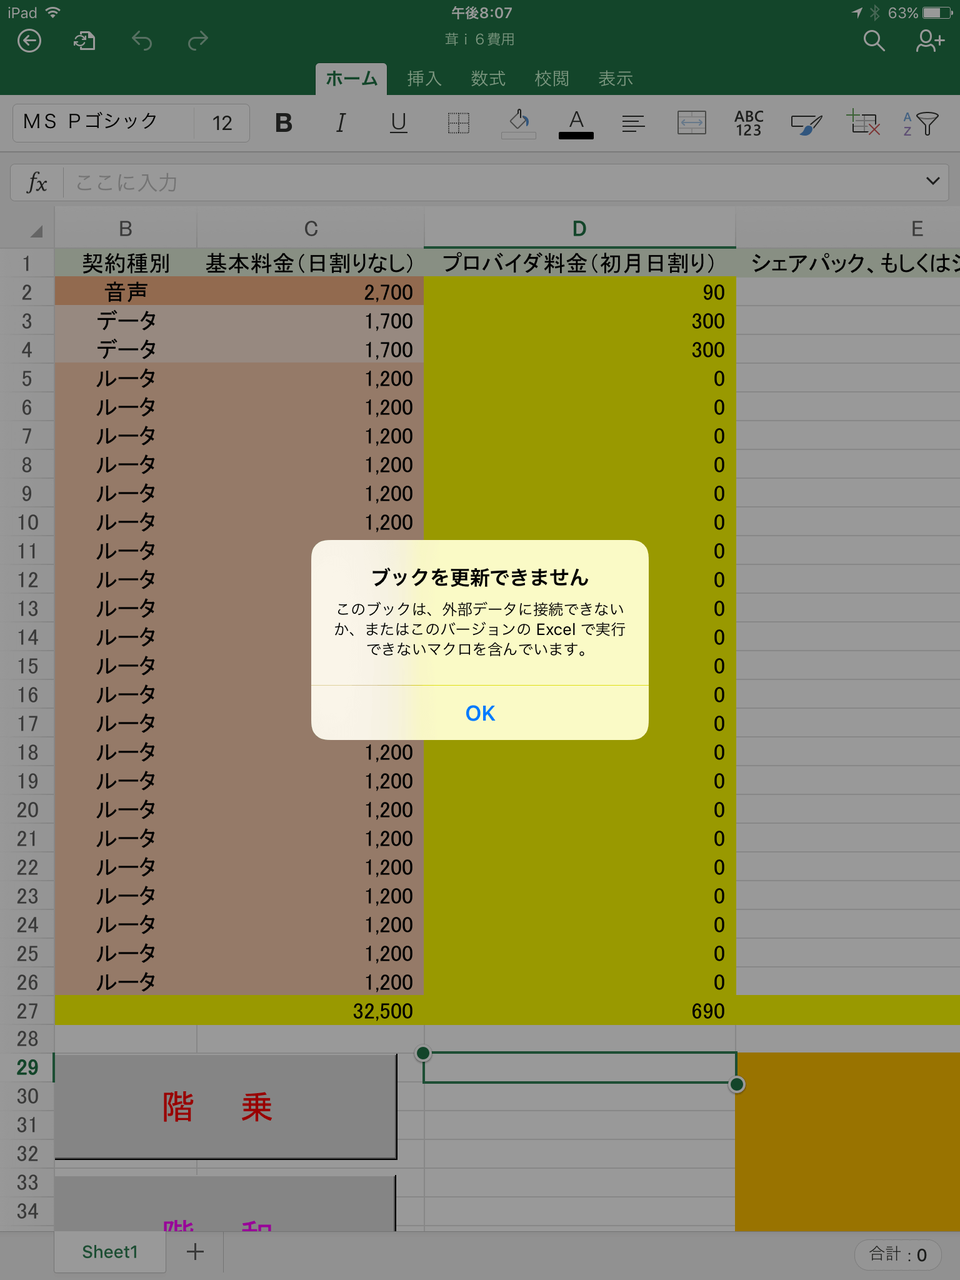960x1280 pixels.
Task: Switch to the 校閲 tab
Action: coord(552,79)
